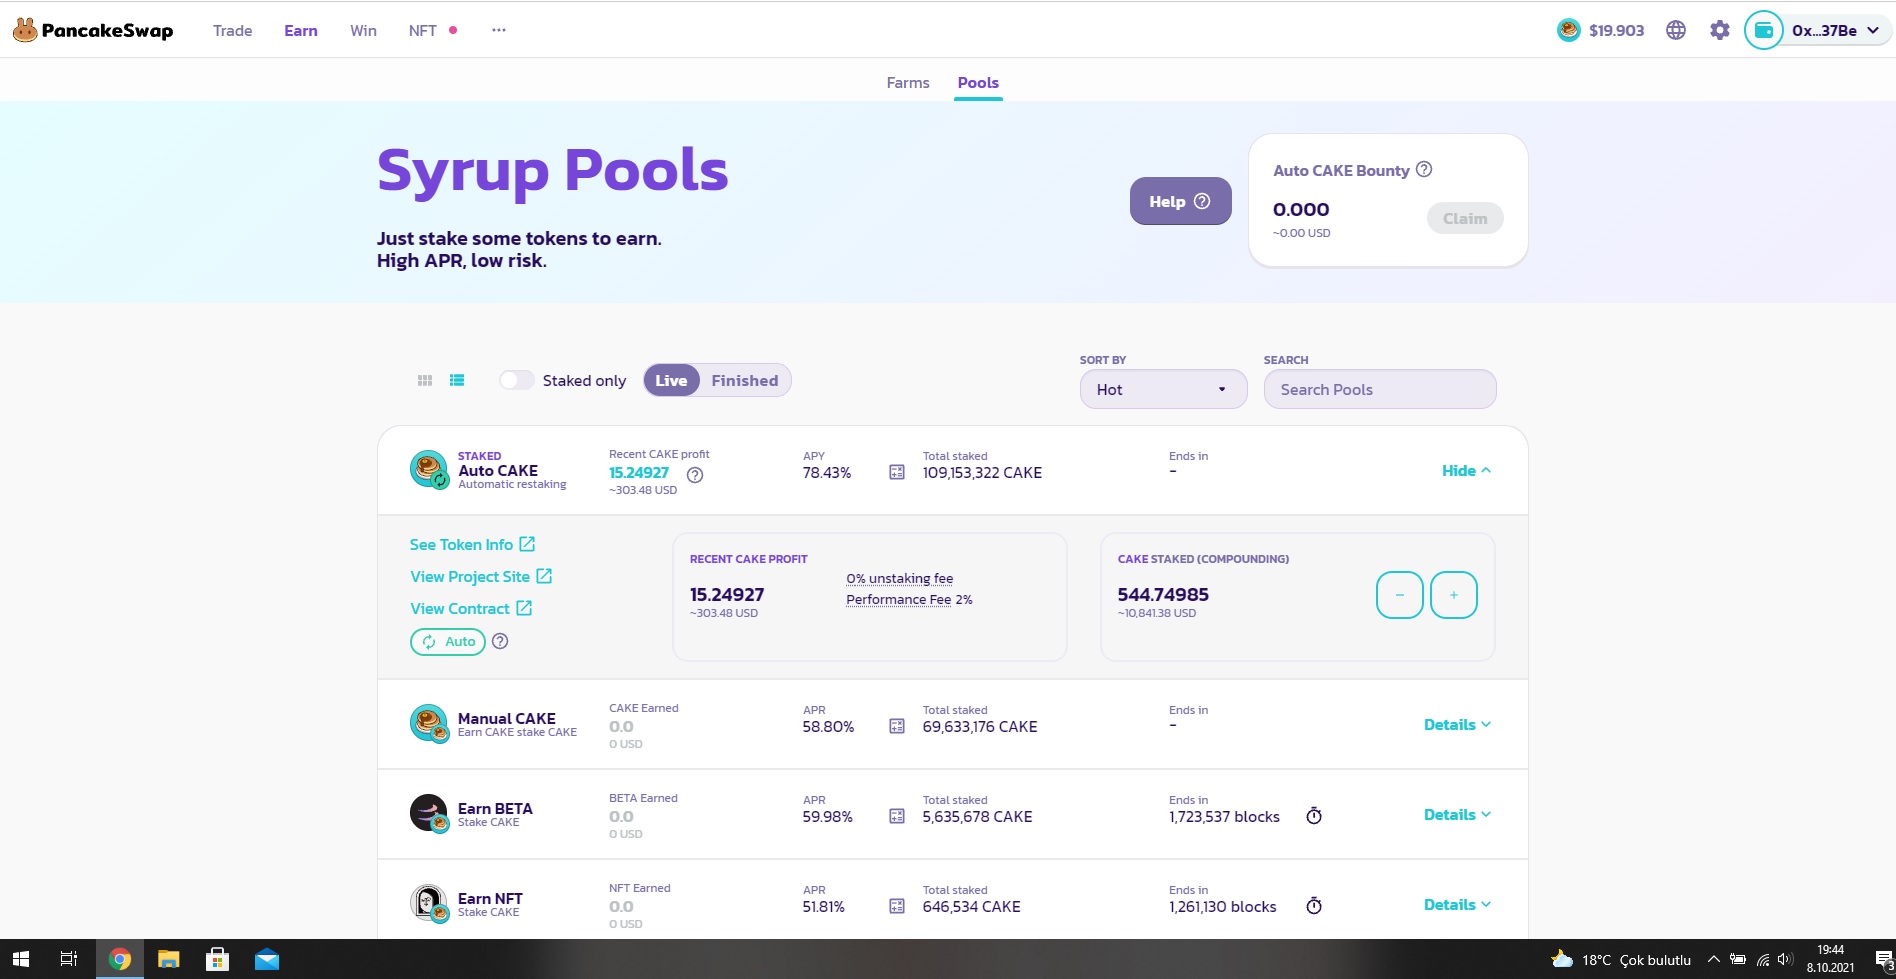
Task: Open File Explorer from the taskbar
Action: (168, 960)
